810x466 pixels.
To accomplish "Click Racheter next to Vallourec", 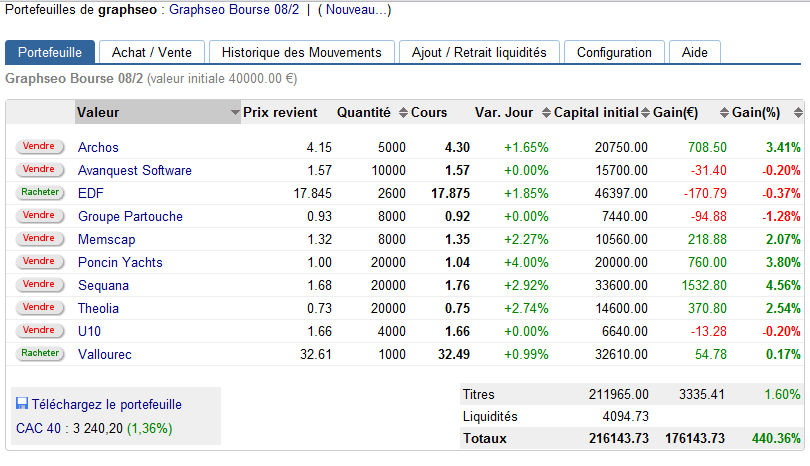I will click(x=40, y=353).
